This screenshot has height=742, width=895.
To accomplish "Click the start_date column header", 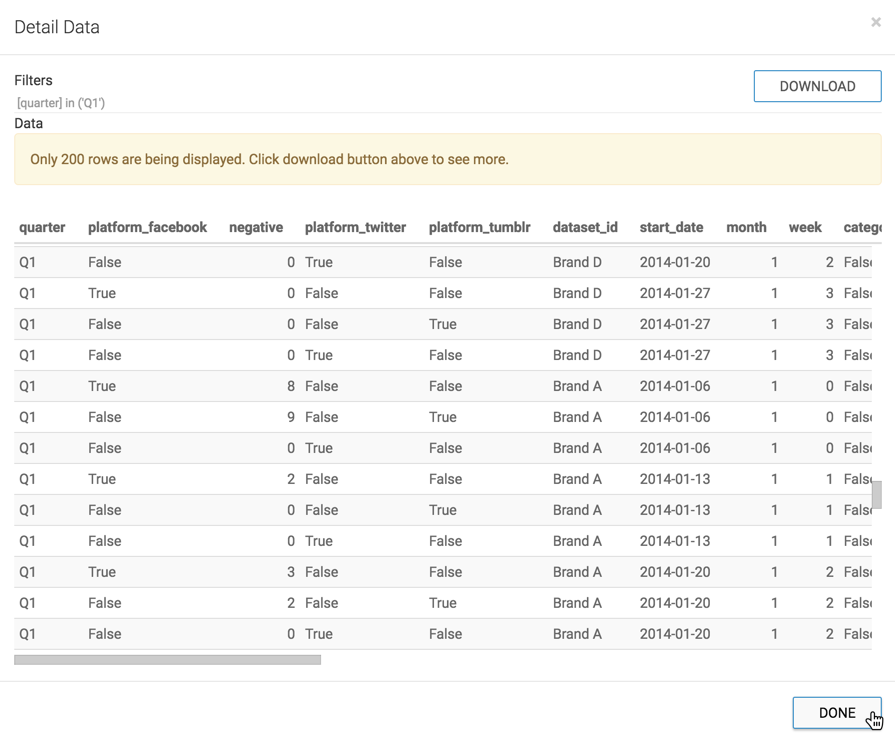I will pos(671,227).
